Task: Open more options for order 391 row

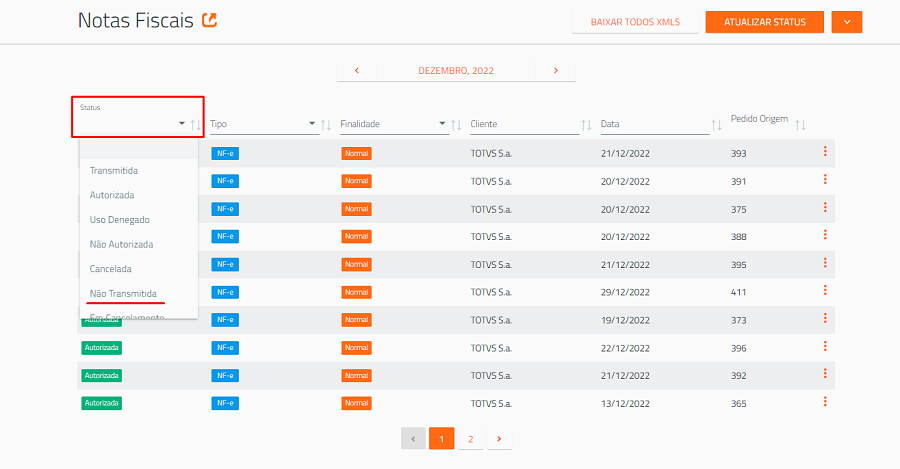Action: point(825,179)
